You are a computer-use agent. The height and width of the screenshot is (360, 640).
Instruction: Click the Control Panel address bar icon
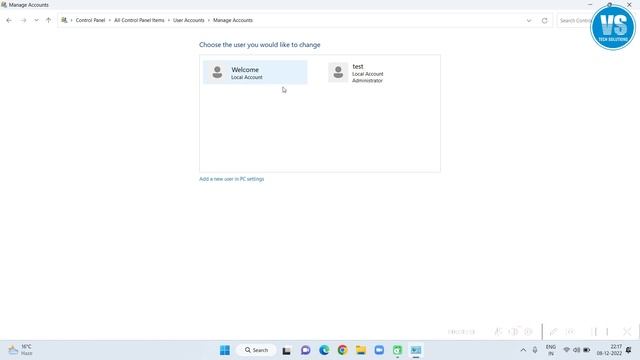point(64,20)
